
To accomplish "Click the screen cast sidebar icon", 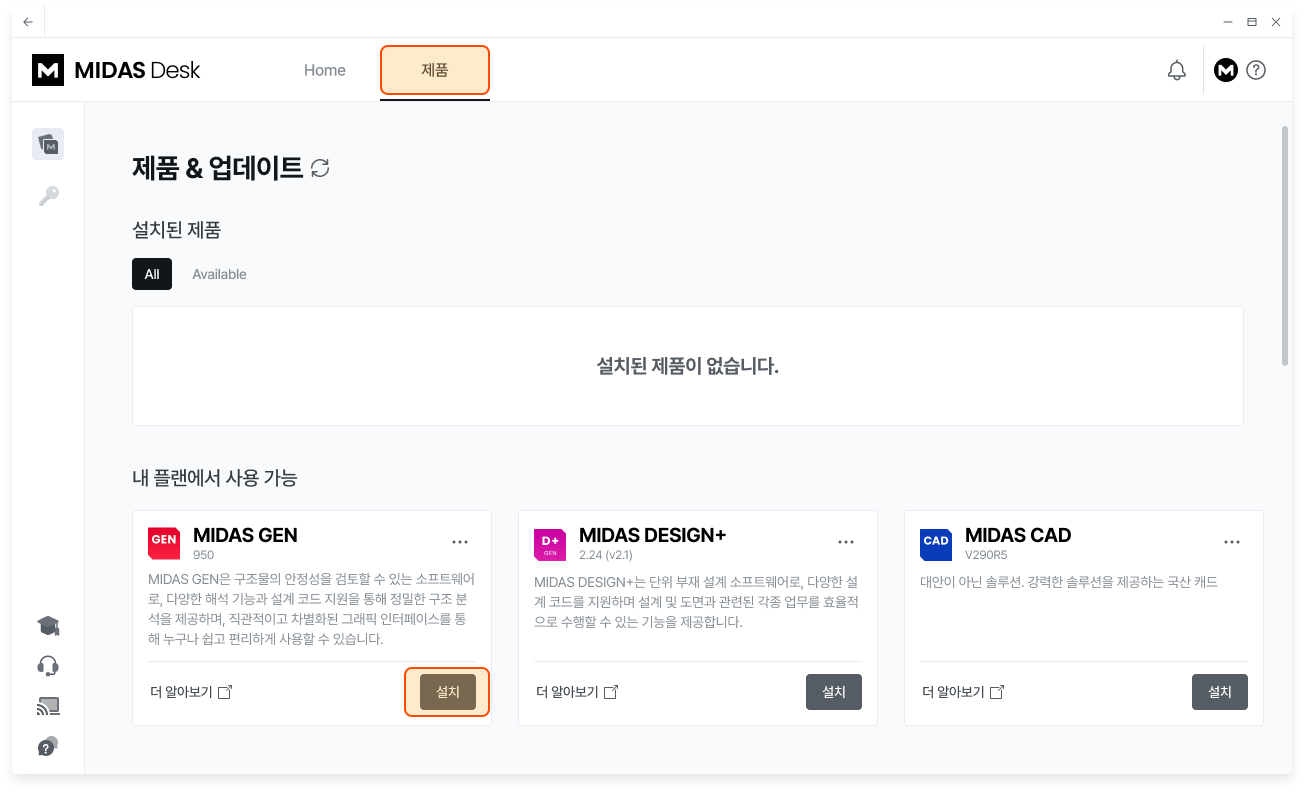I will coord(48,707).
